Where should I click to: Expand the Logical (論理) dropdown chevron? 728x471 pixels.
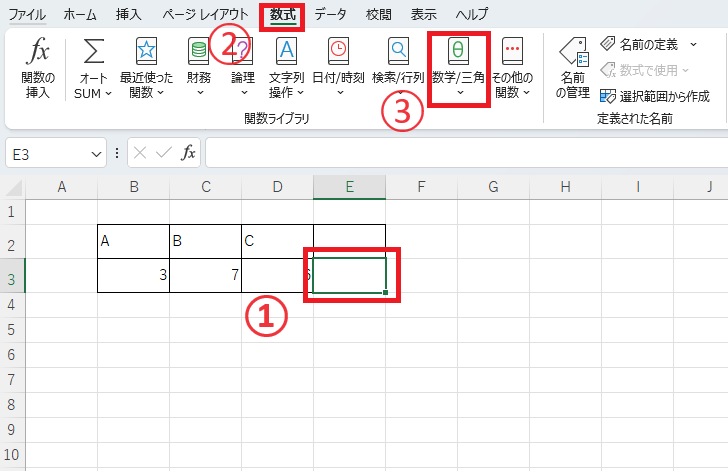tap(244, 92)
